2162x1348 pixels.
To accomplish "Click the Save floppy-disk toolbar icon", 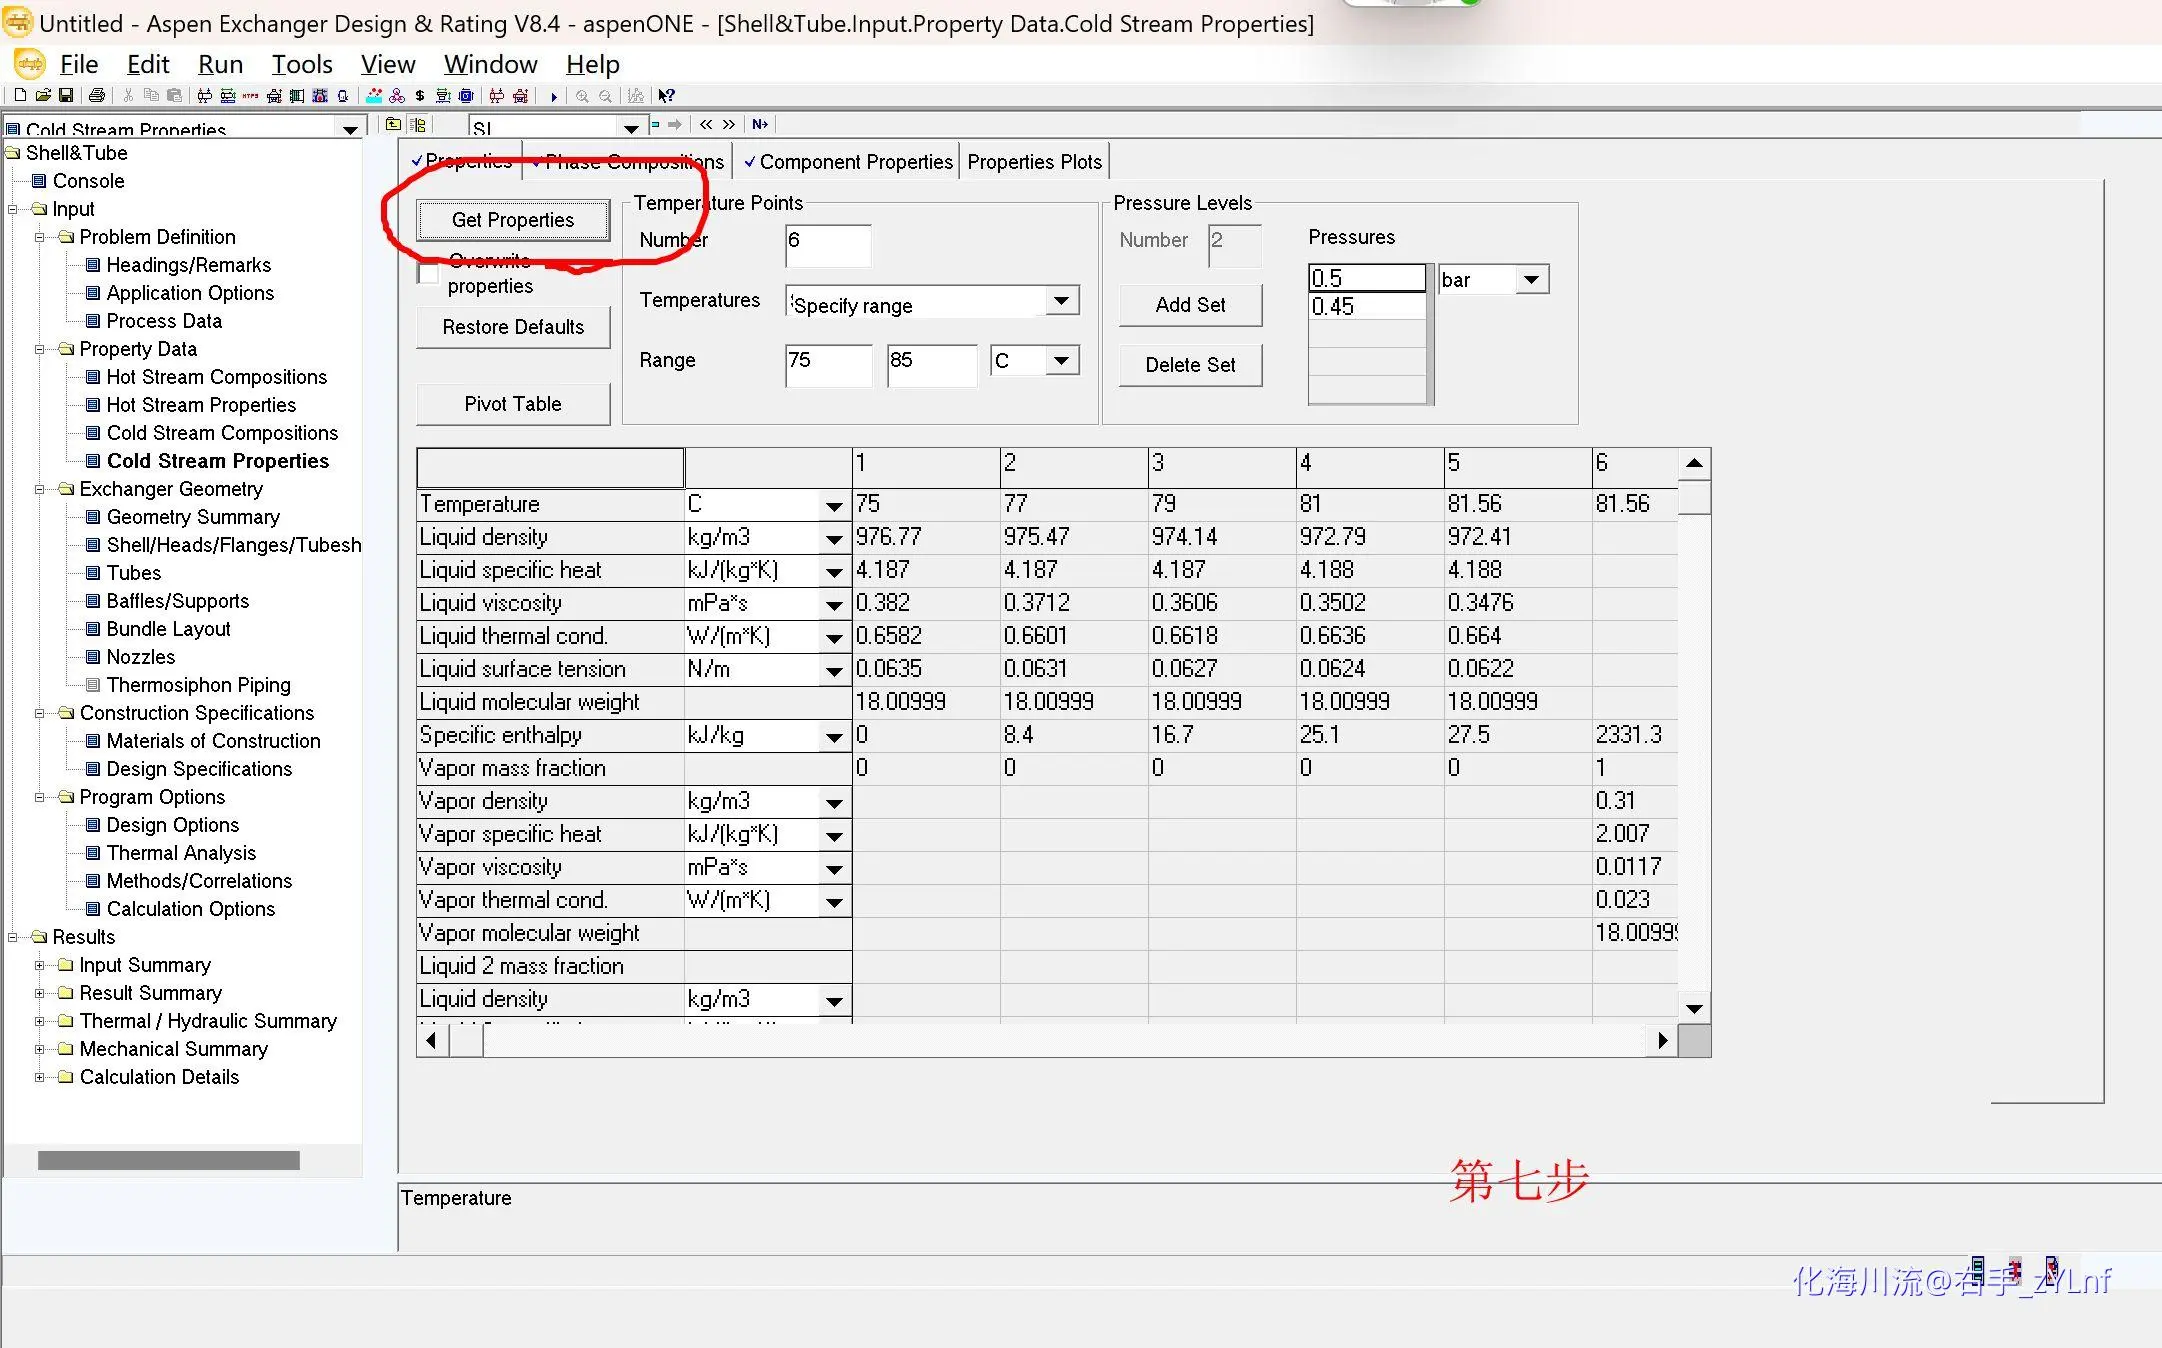I will point(66,95).
